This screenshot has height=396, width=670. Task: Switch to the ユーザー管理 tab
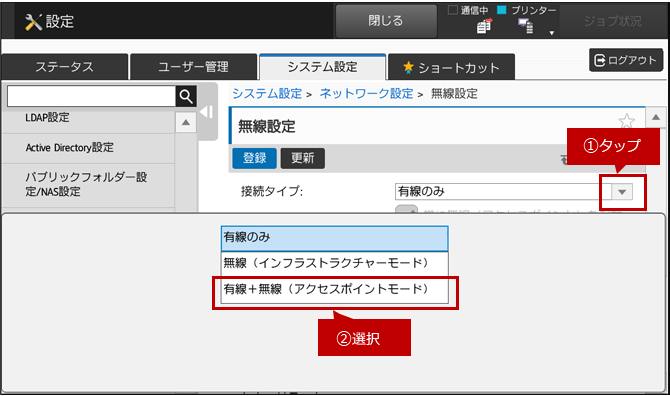(x=194, y=67)
